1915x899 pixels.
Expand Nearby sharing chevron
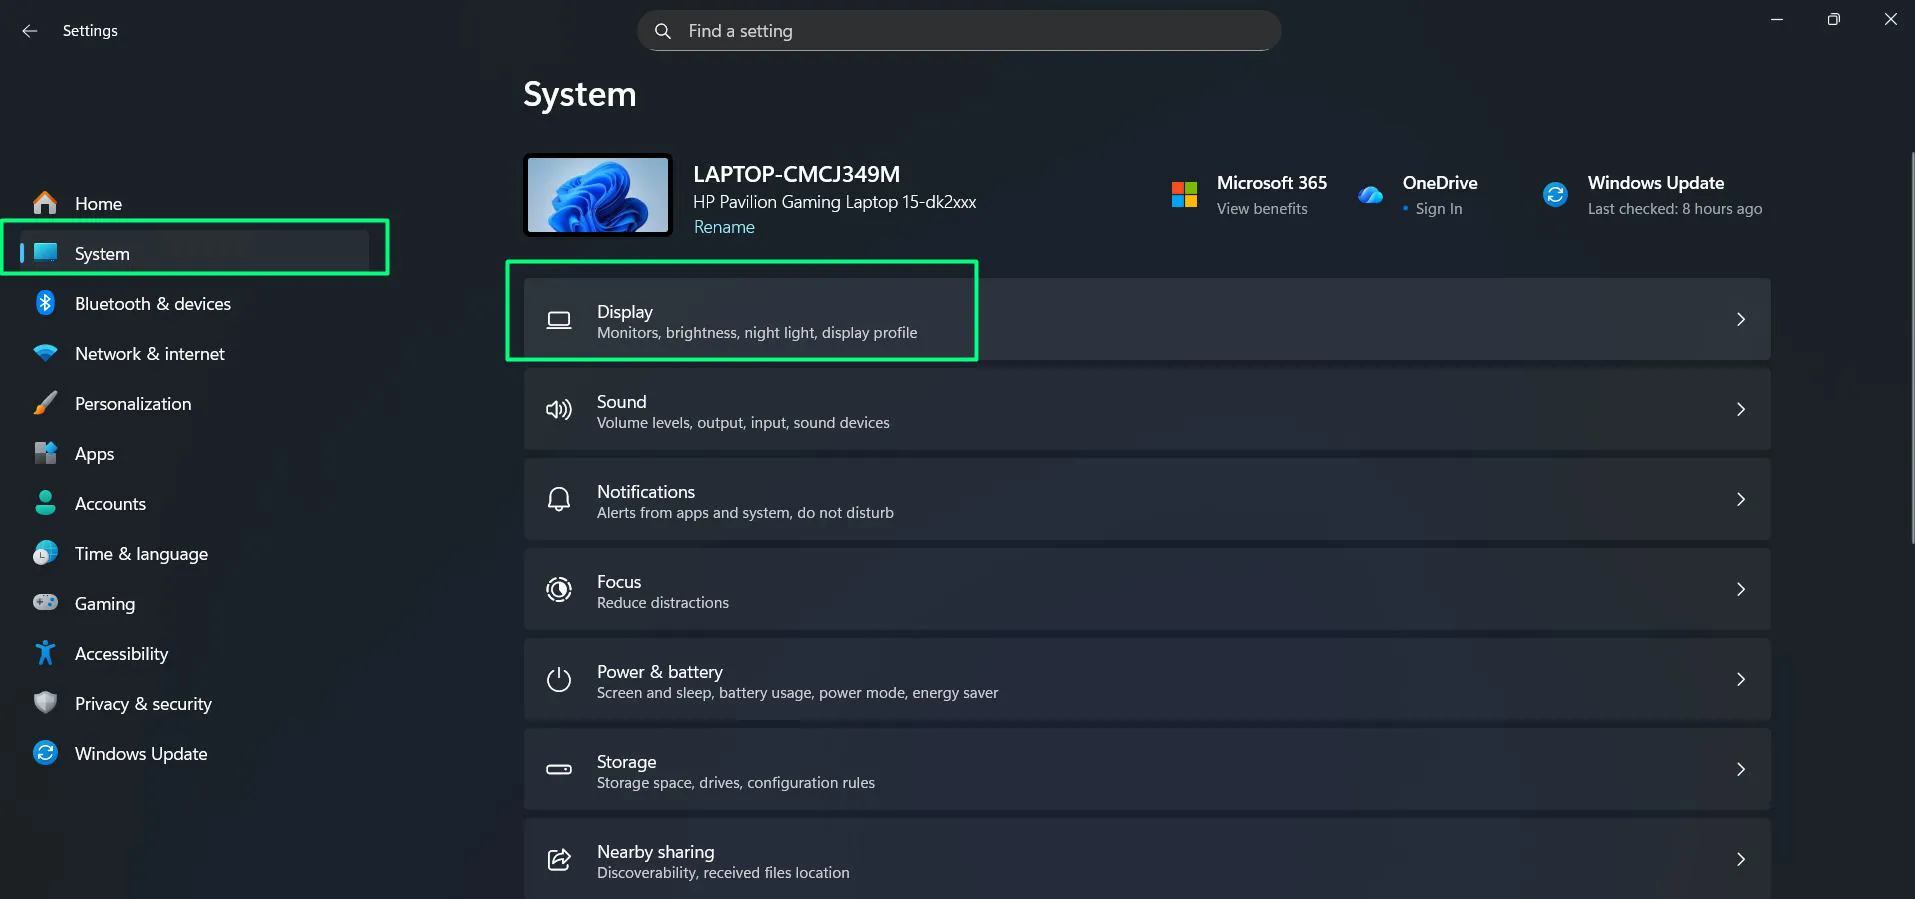coord(1741,860)
